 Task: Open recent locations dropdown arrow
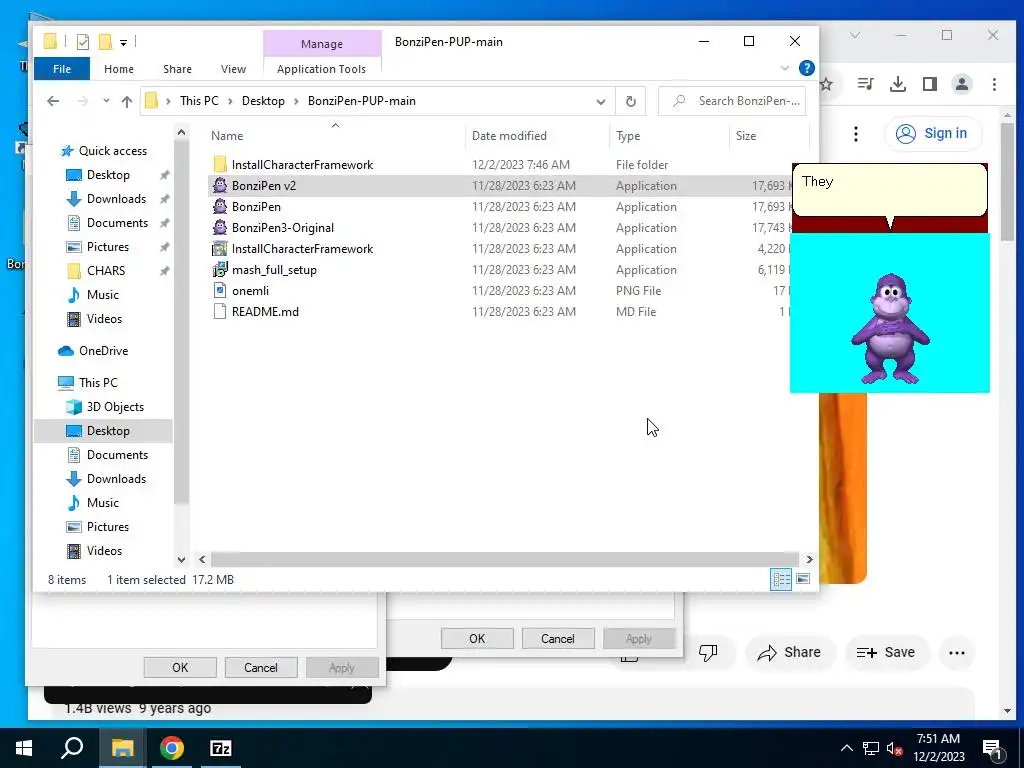106,101
